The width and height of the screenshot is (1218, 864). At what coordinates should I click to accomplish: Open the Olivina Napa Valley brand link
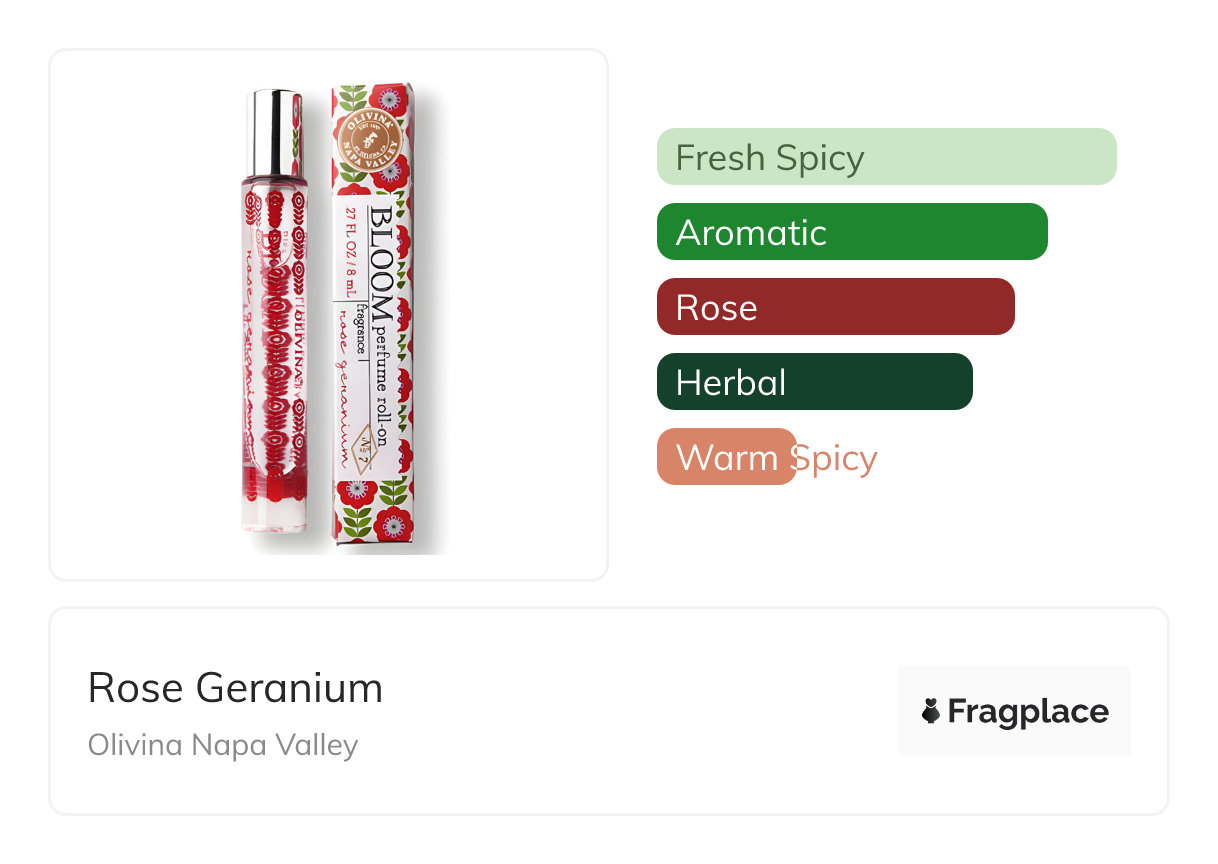pyautogui.click(x=223, y=745)
